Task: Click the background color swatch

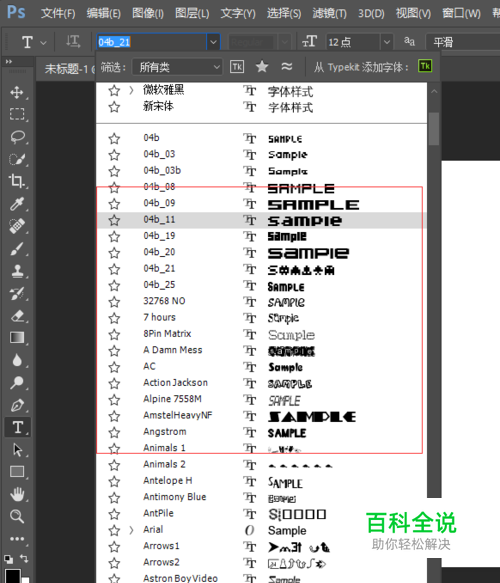Action: [26, 580]
